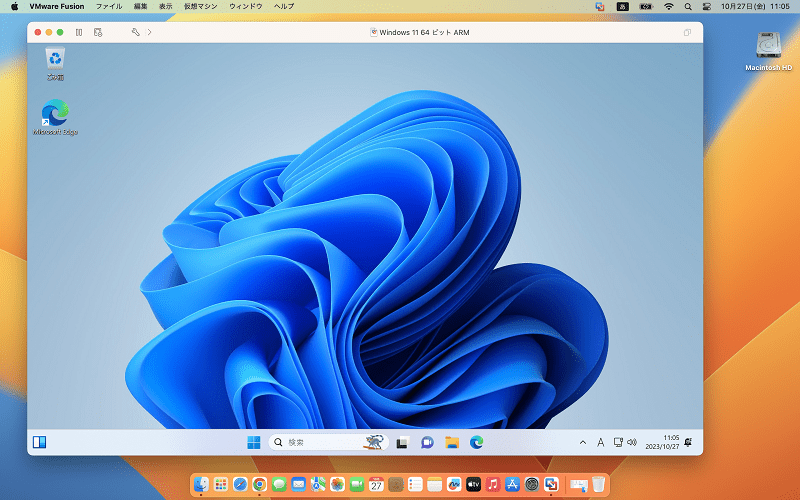
Task: Expand the hidden system tray icons chevron
Action: (583, 442)
